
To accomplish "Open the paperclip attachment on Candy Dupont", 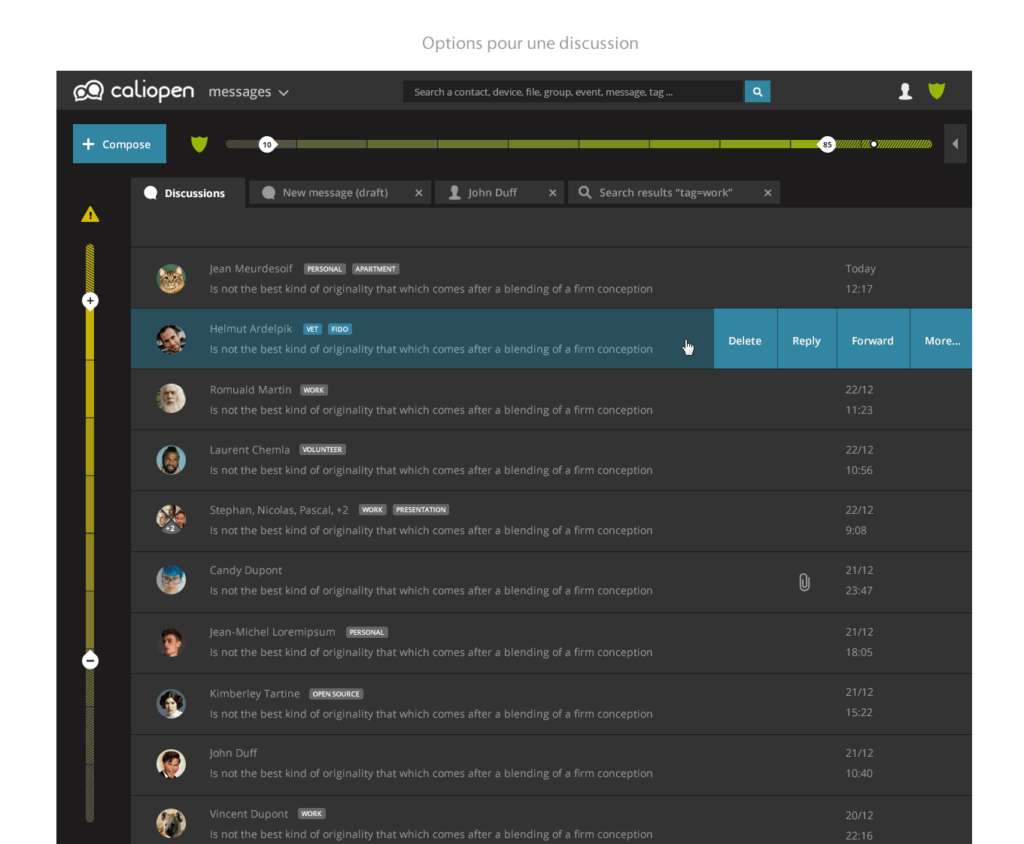I will 804,582.
